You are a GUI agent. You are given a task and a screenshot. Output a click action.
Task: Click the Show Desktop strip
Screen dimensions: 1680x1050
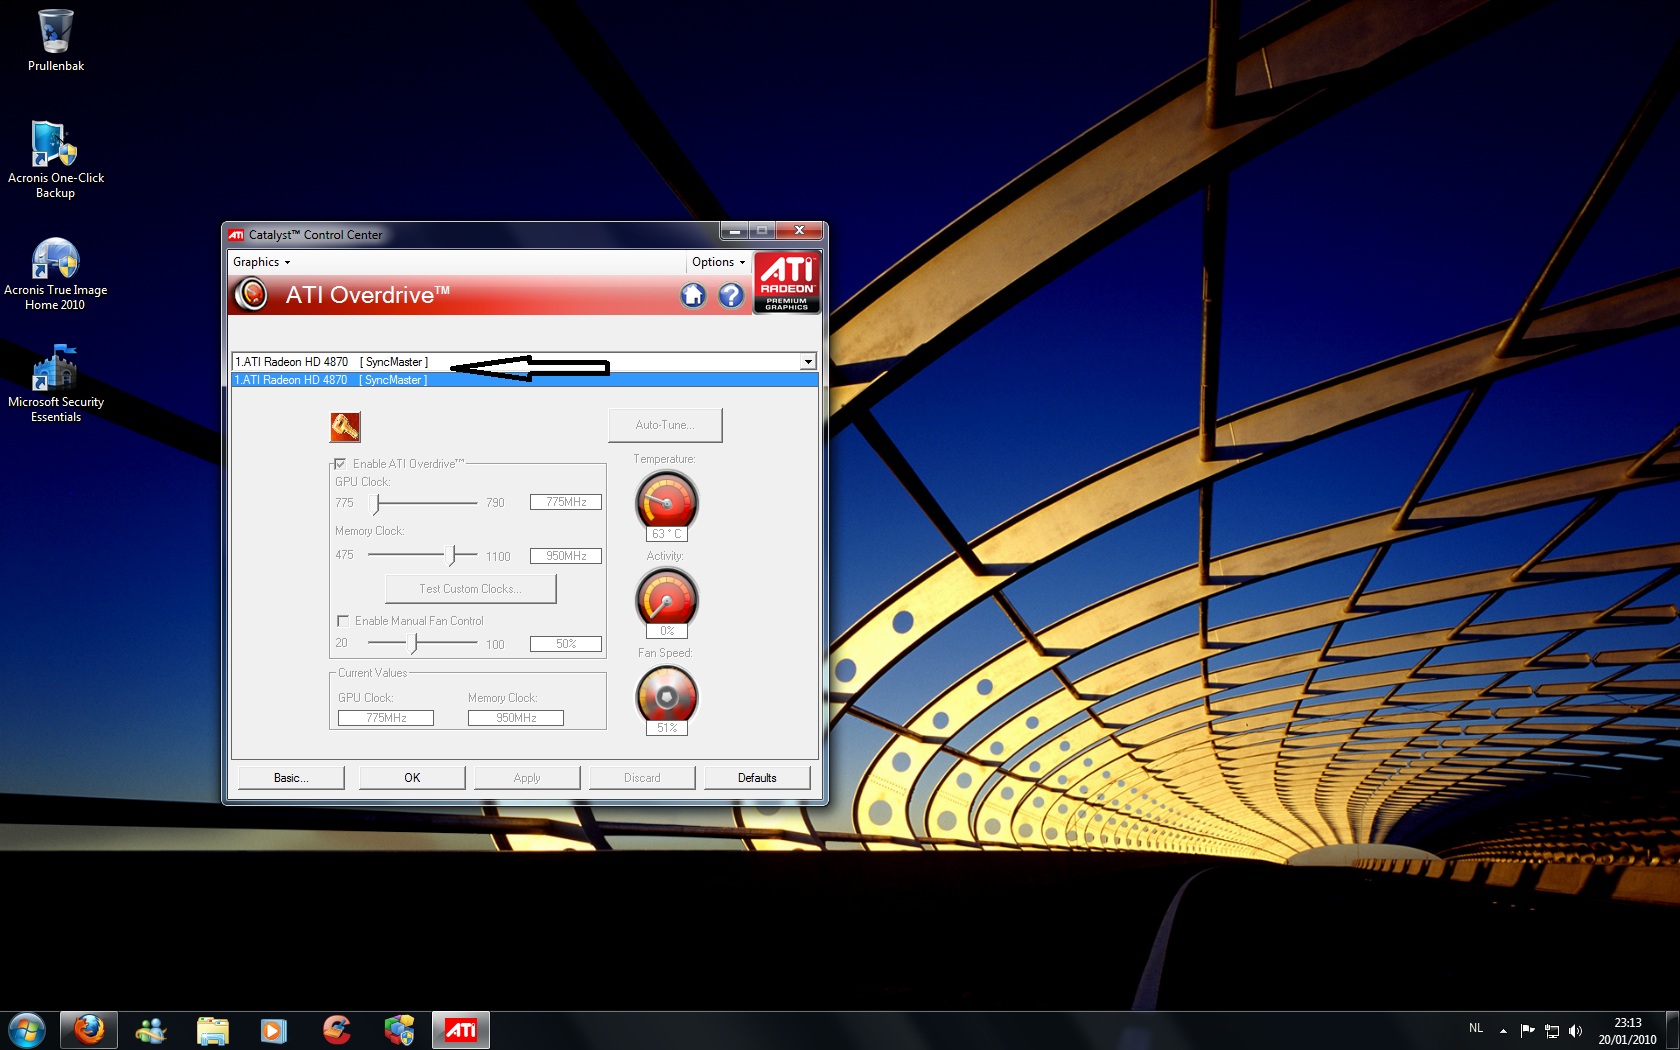(x=1672, y=1030)
